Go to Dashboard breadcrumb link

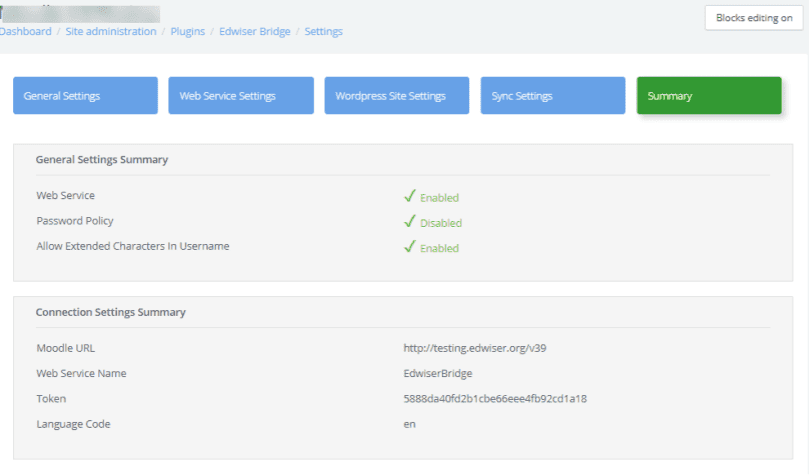coord(25,31)
